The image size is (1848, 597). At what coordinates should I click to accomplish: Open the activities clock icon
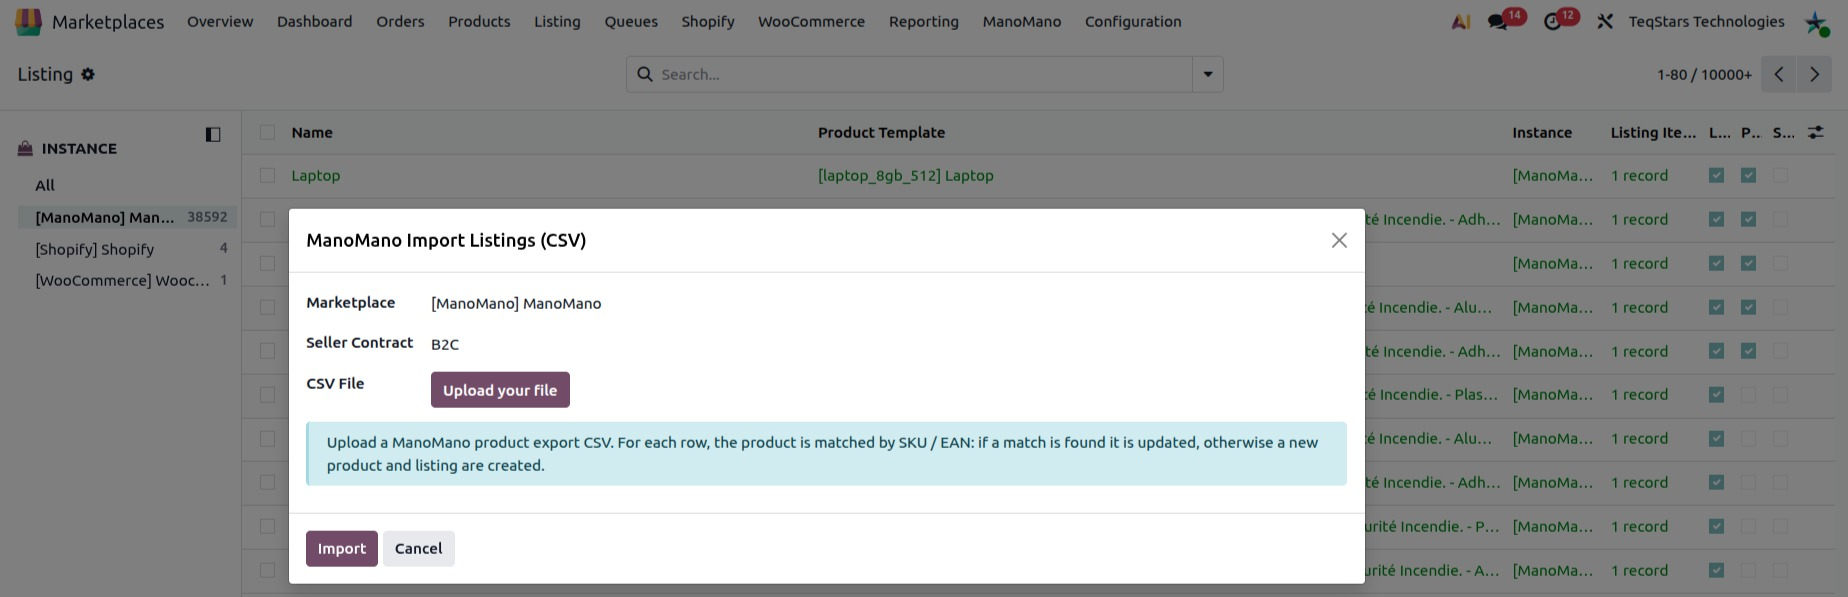coord(1552,22)
